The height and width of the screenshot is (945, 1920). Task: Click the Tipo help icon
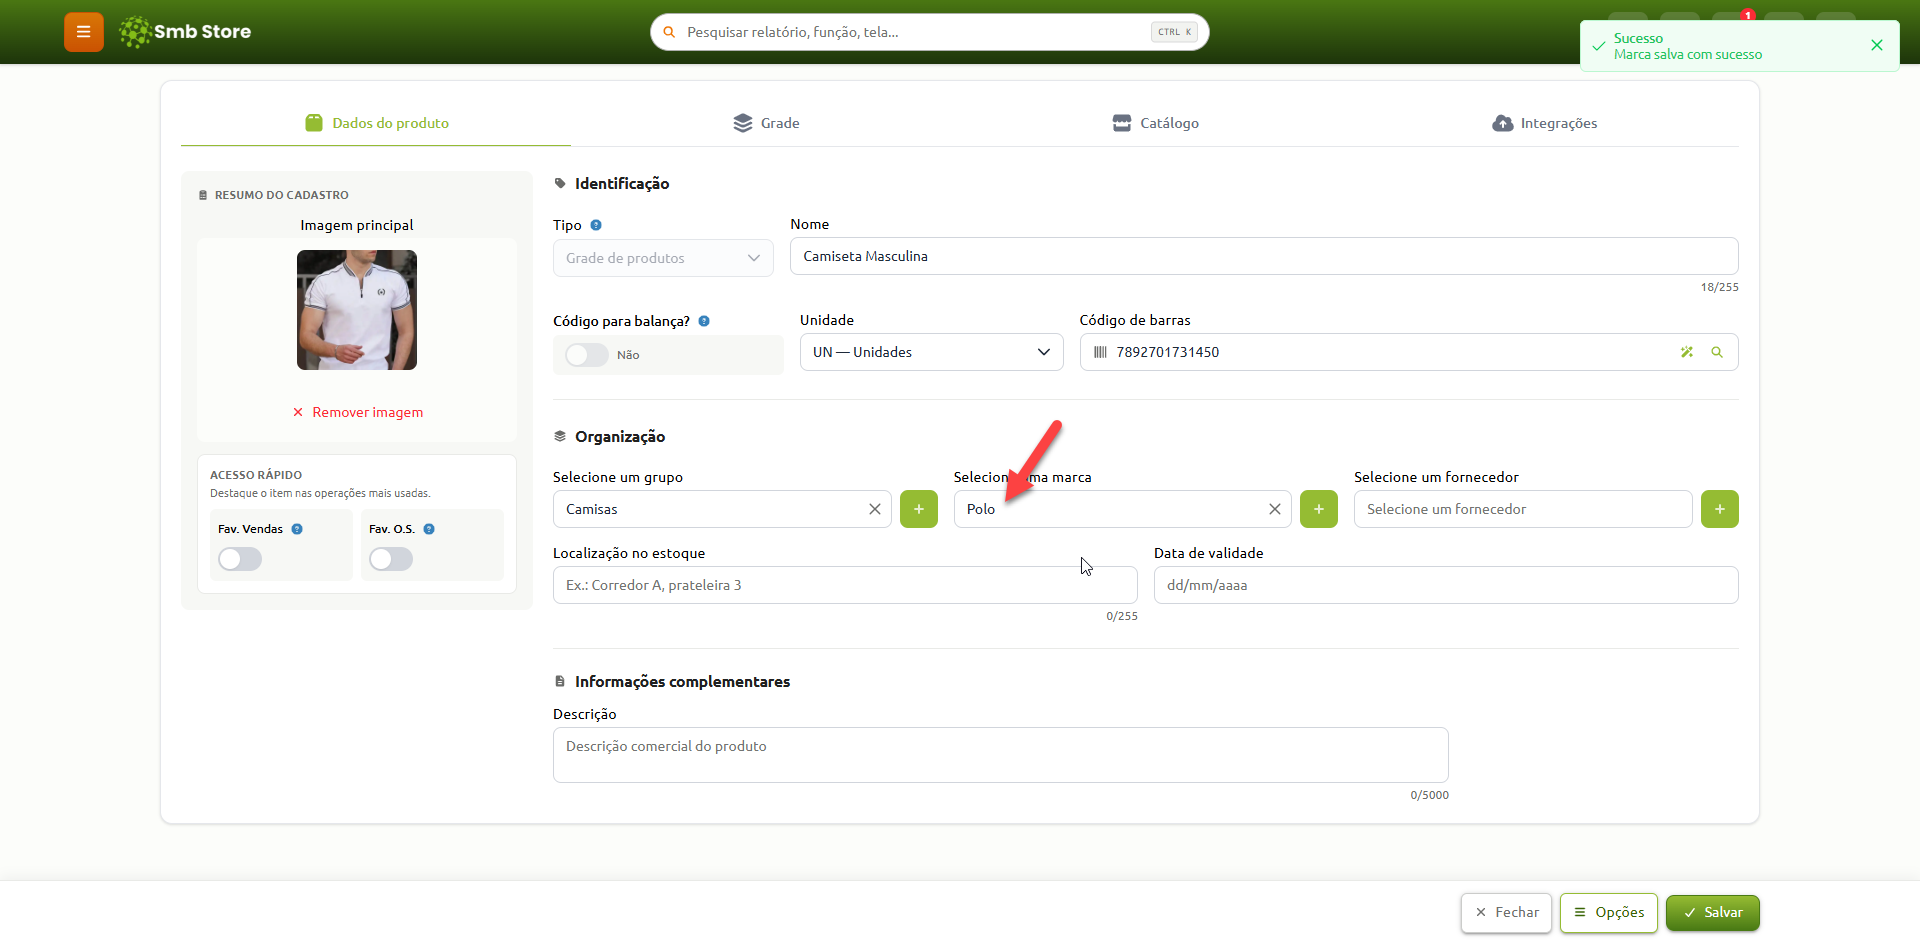[596, 225]
